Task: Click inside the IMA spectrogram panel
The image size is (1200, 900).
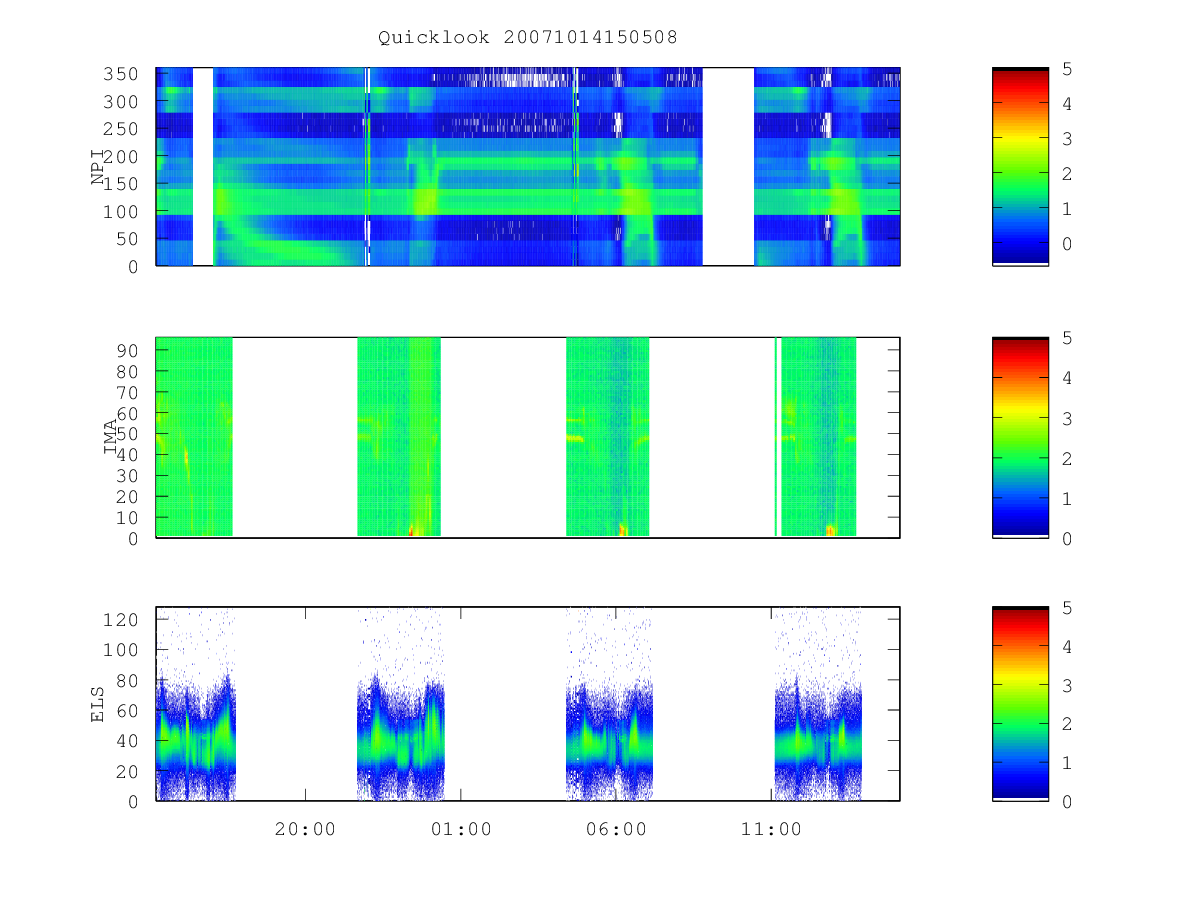Action: 528,437
